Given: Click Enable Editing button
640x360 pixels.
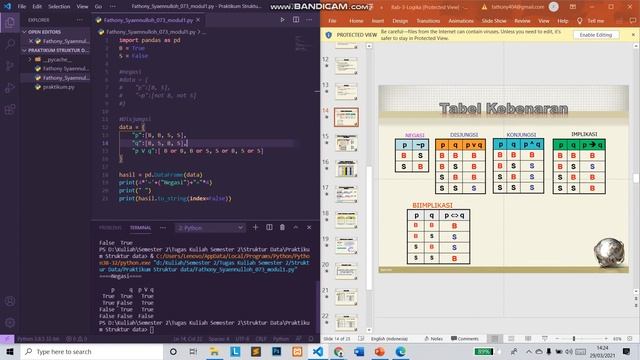Looking at the screenshot, I should (596, 35).
